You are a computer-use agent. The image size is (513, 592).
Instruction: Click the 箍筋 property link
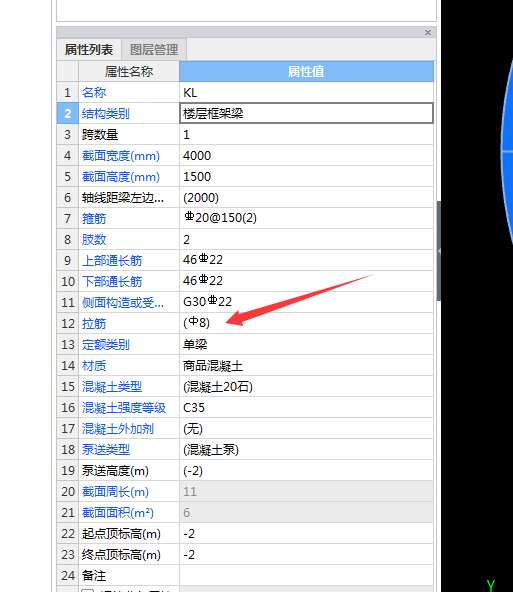tap(94, 219)
